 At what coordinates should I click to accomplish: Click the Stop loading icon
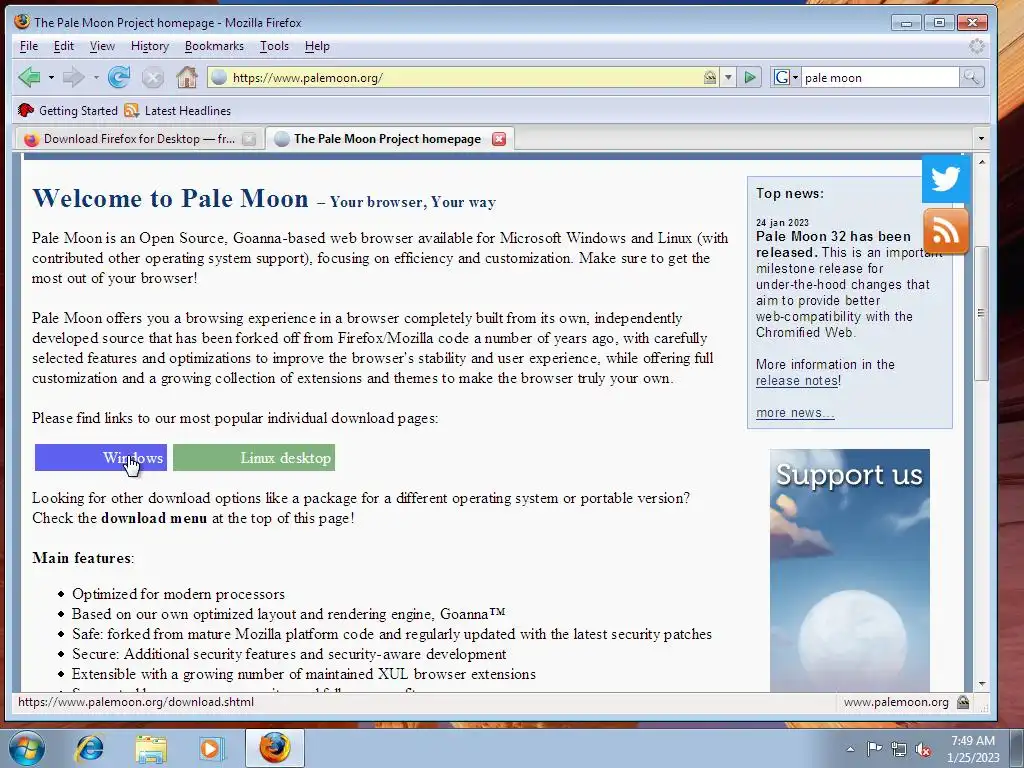pos(153,78)
